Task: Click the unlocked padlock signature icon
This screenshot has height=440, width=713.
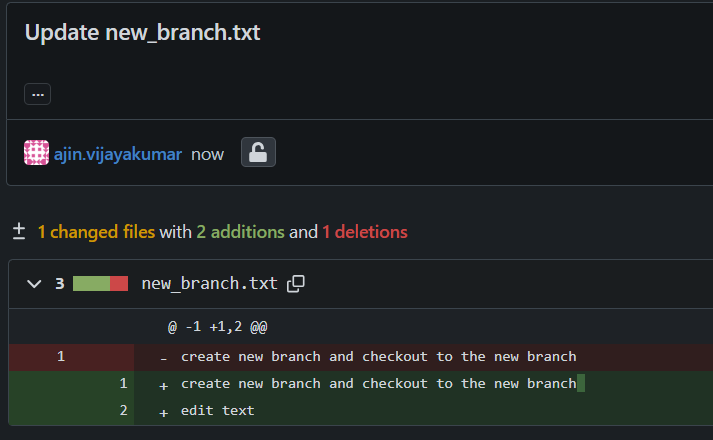Action: tap(258, 153)
